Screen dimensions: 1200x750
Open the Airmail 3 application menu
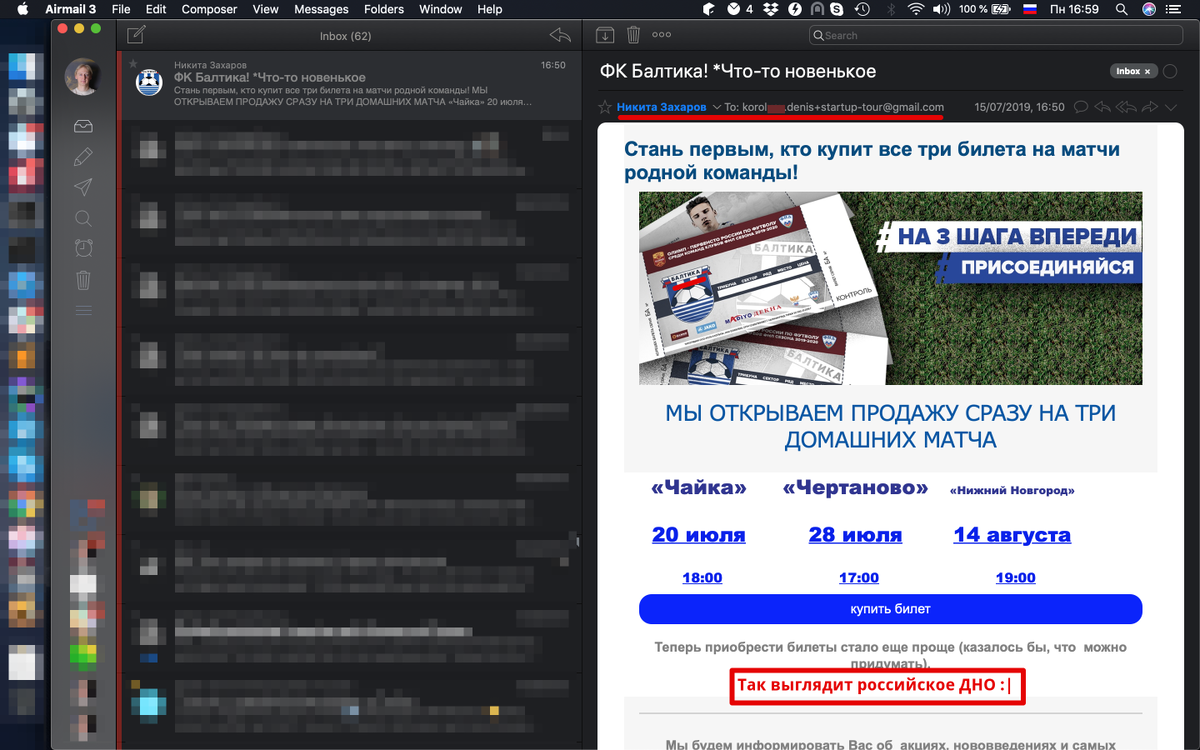70,9
